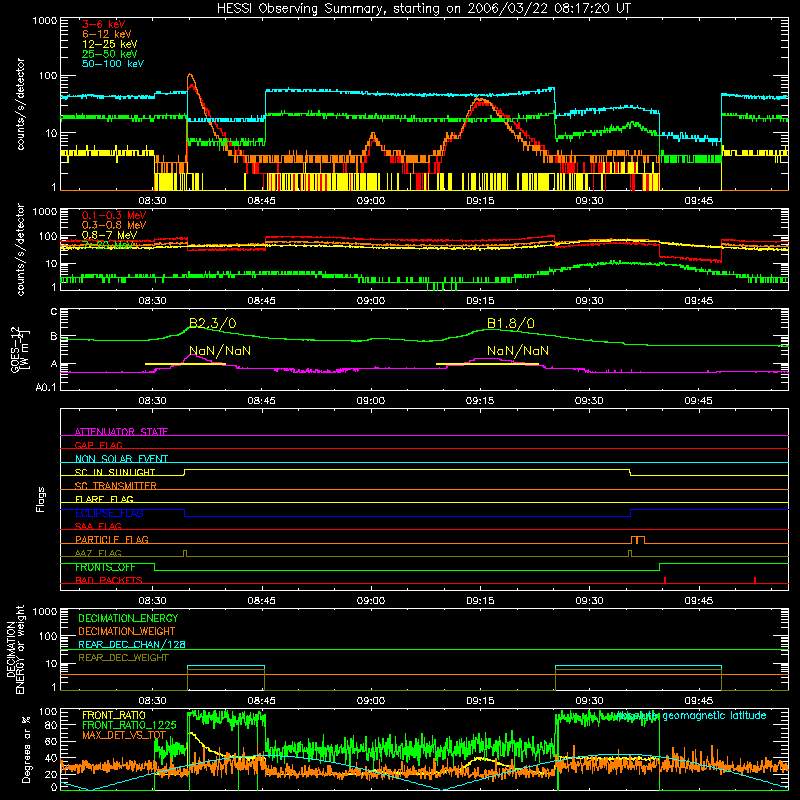This screenshot has width=800, height=800.
Task: Click the "DECIMATION ENERGY or weight" axis title
Action: [x=15, y=649]
